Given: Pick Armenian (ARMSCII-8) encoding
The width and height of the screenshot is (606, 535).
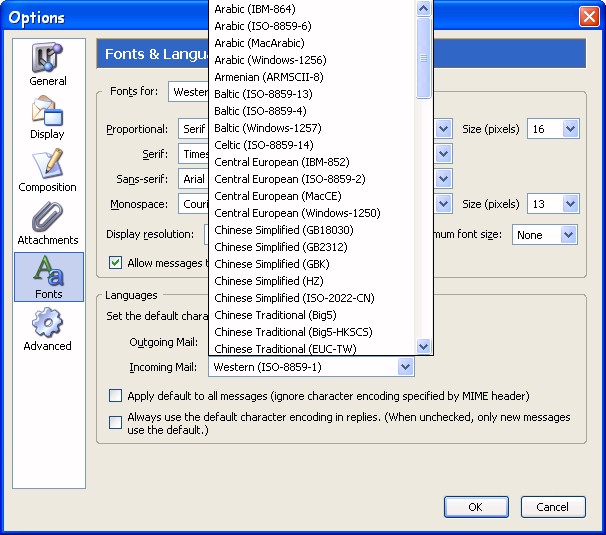Looking at the screenshot, I should (x=312, y=77).
